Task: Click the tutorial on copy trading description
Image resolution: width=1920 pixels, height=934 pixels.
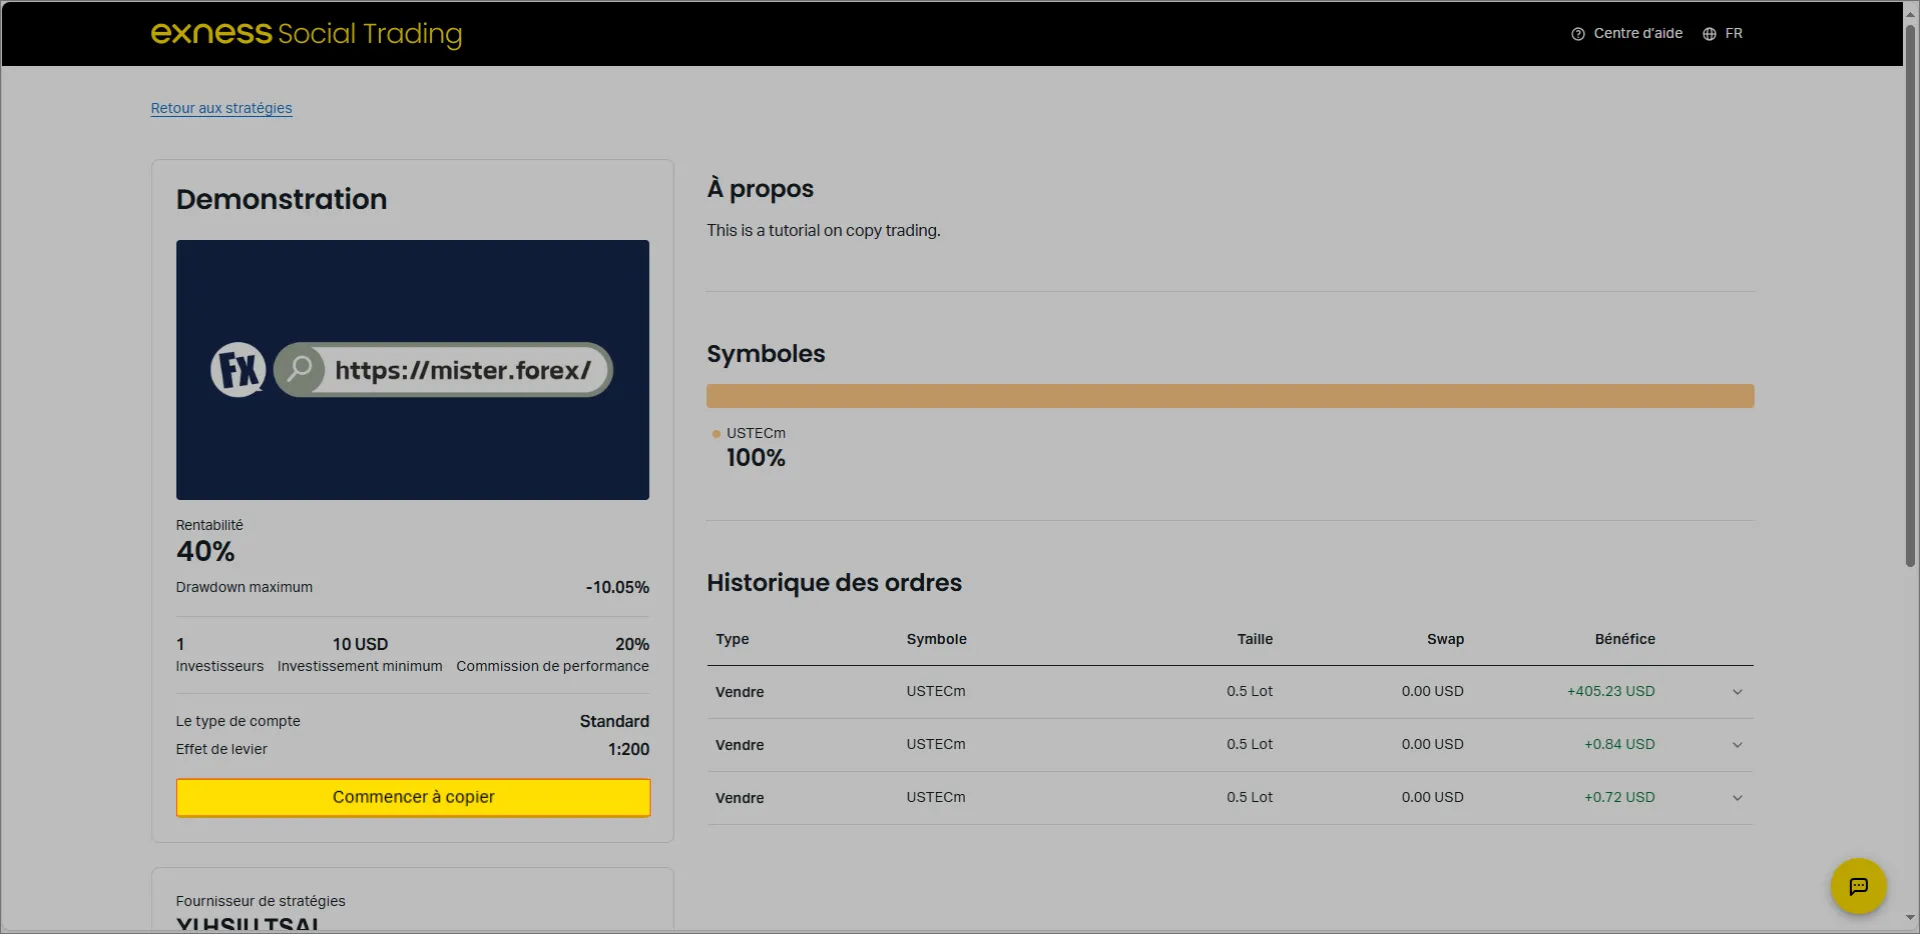Action: click(x=823, y=231)
